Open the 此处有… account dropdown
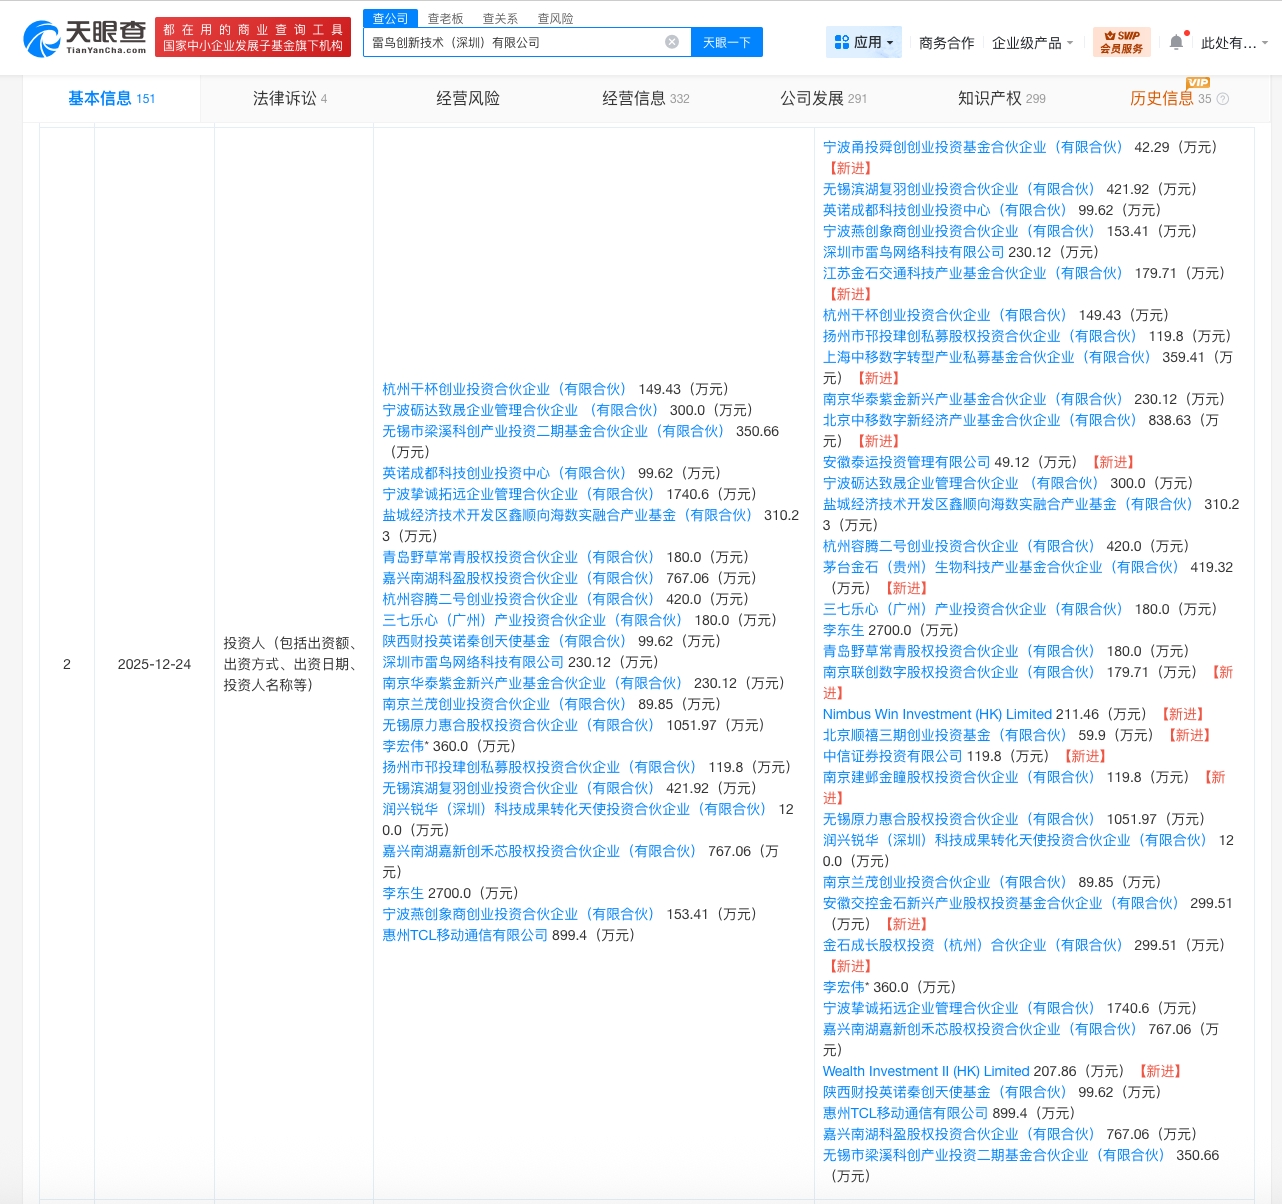 [1232, 42]
